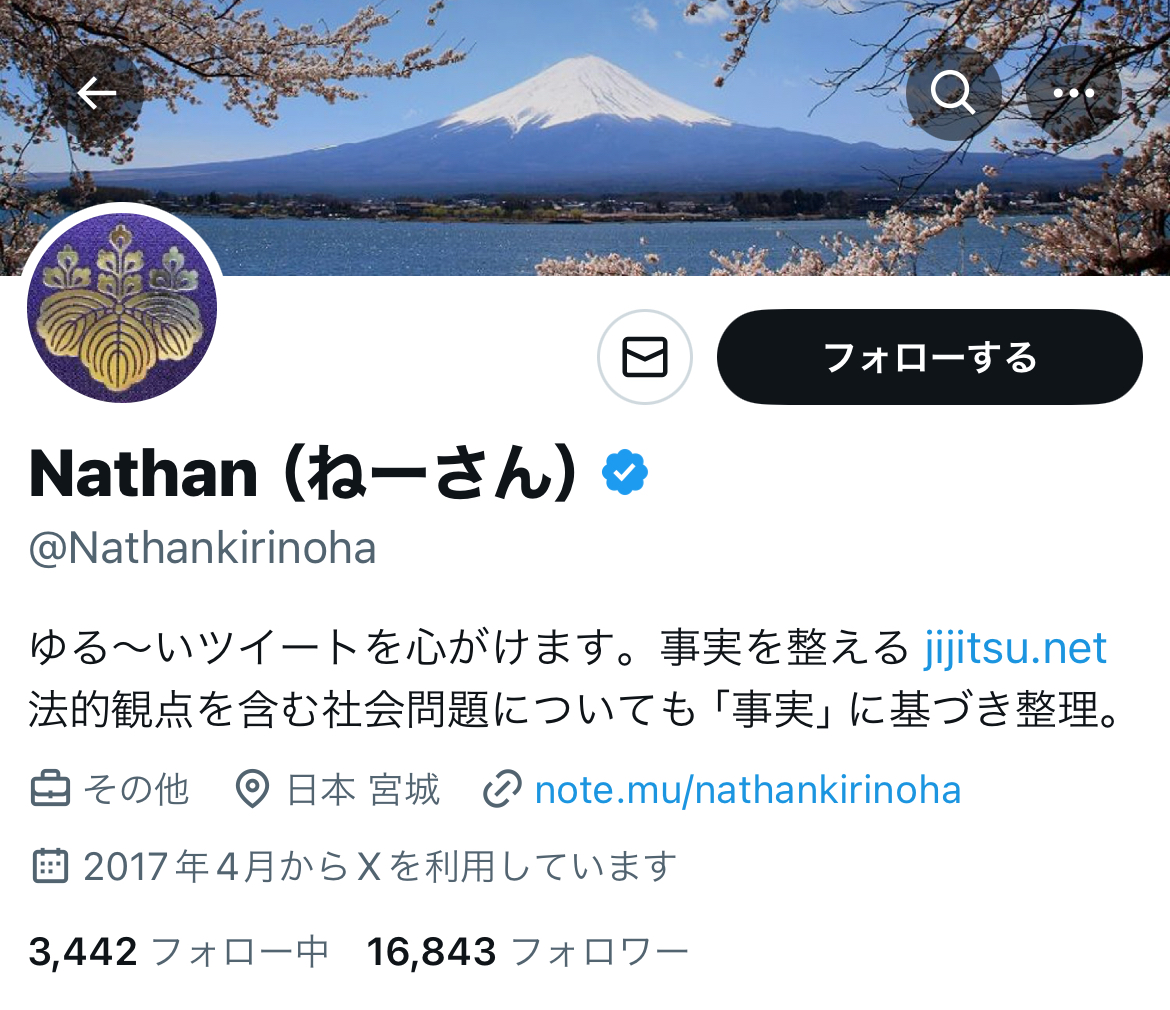The image size is (1170, 1010).
Task: Click the chain link icon
Action: [501, 789]
